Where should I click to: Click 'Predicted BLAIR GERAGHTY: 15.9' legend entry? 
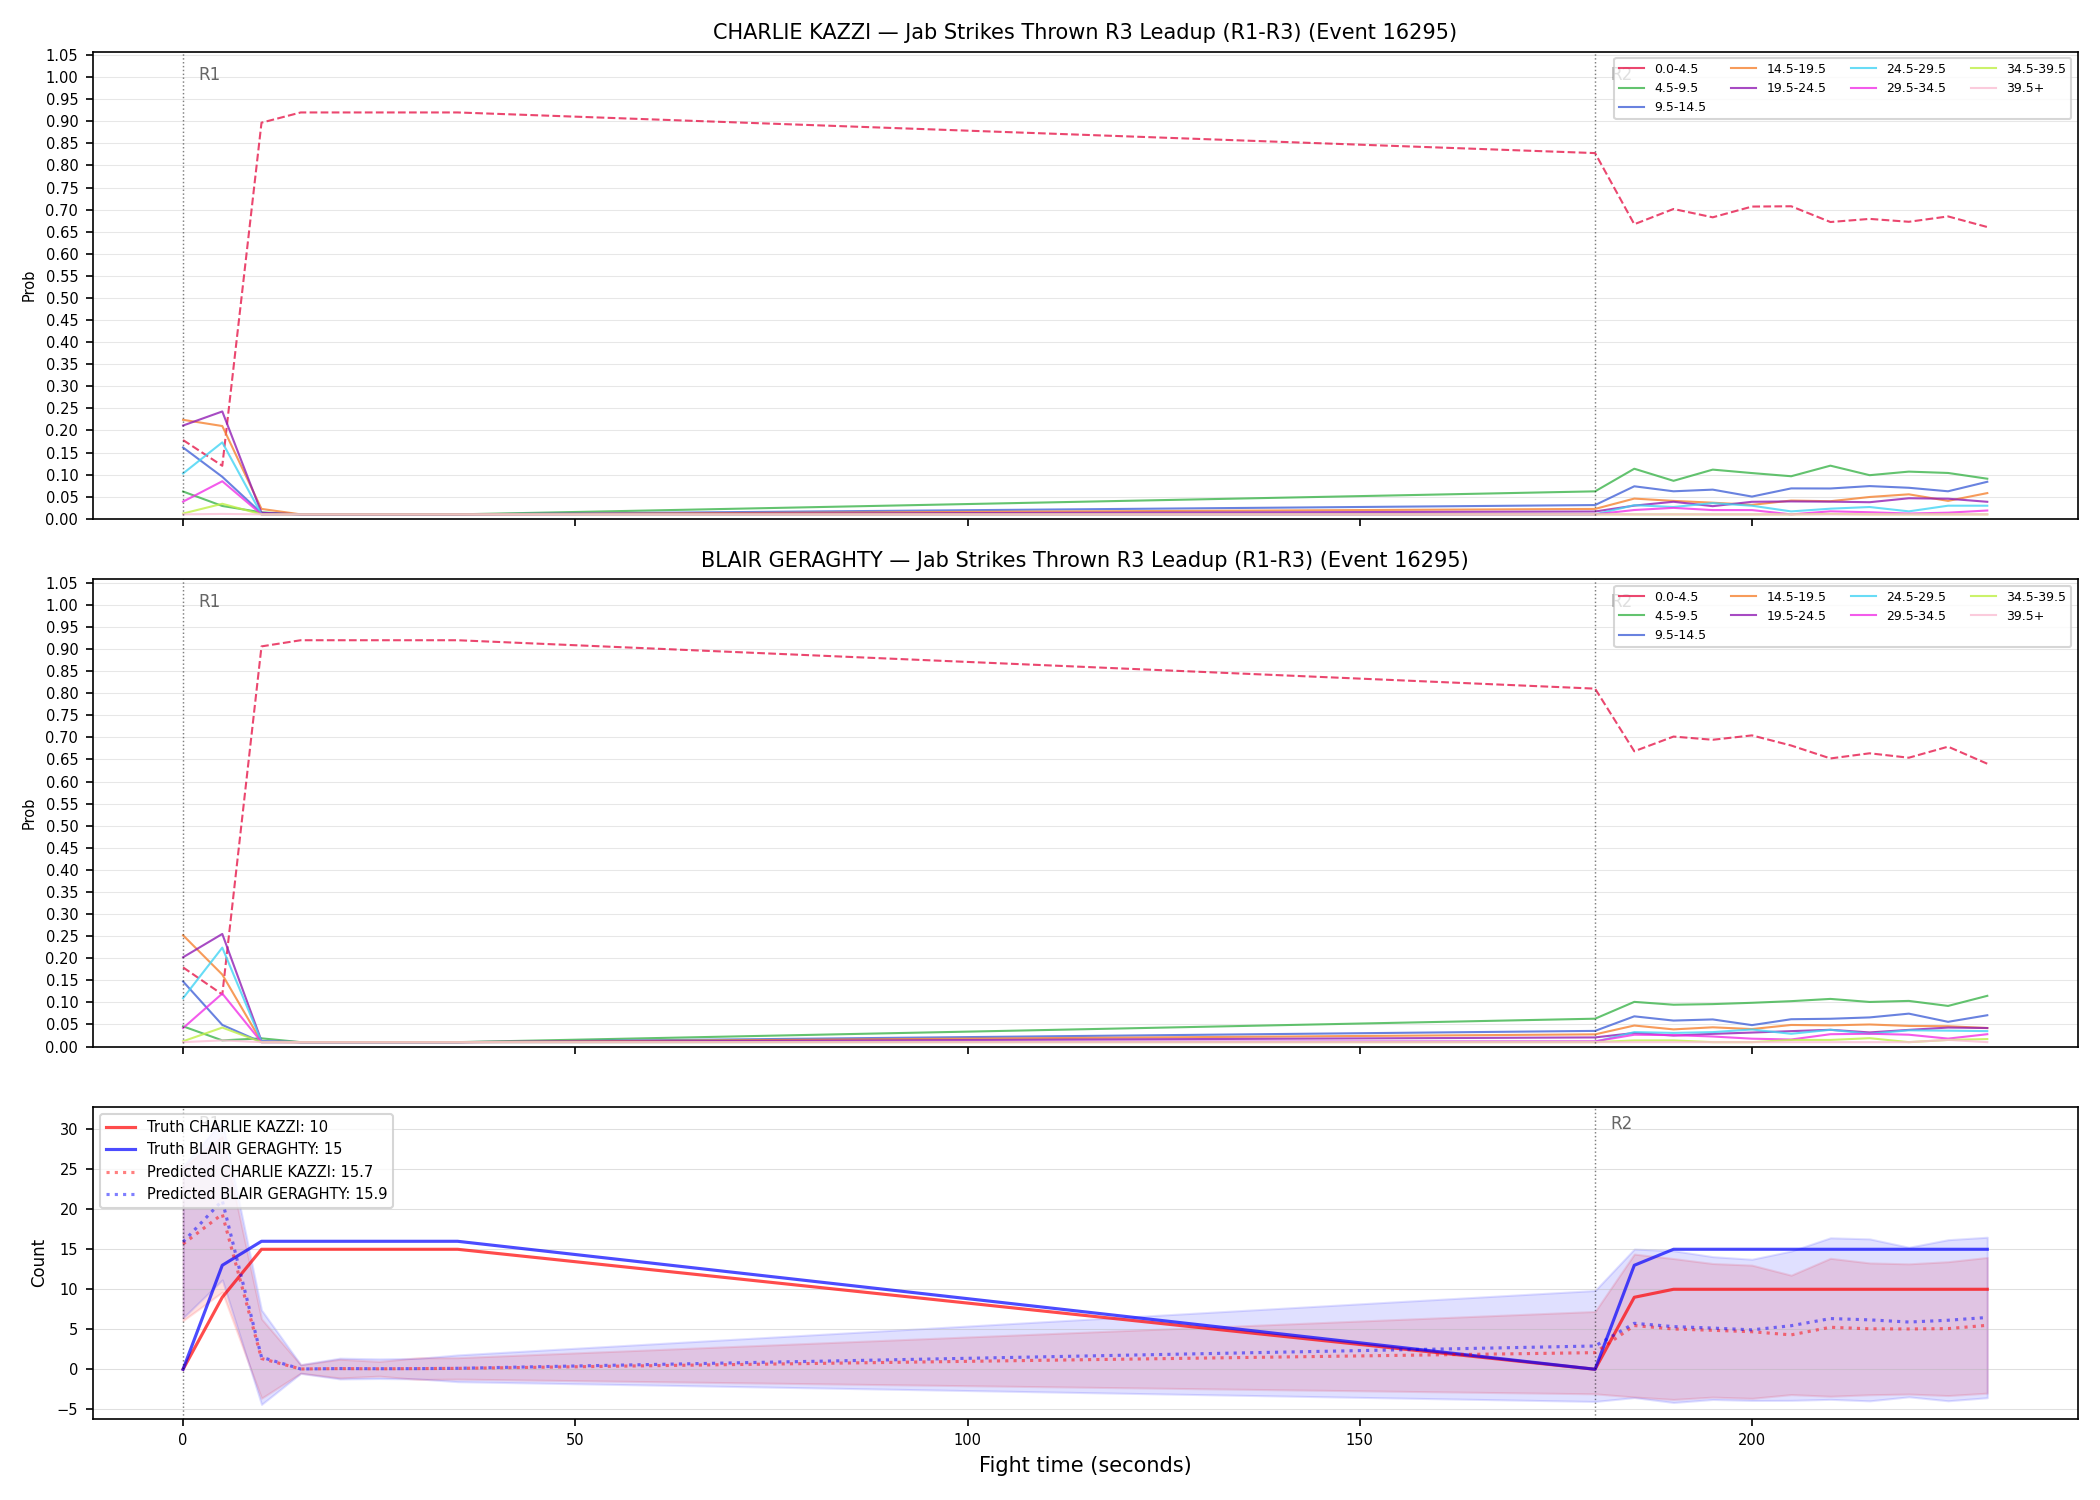[246, 1194]
